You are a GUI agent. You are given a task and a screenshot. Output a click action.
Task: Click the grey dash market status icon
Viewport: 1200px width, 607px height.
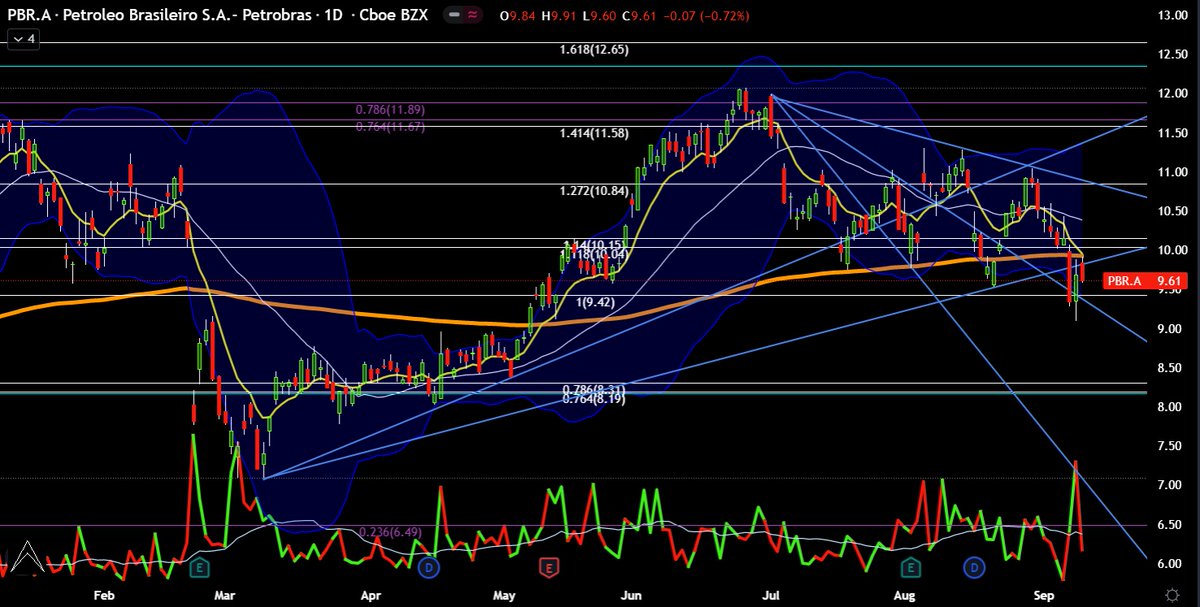(x=456, y=16)
